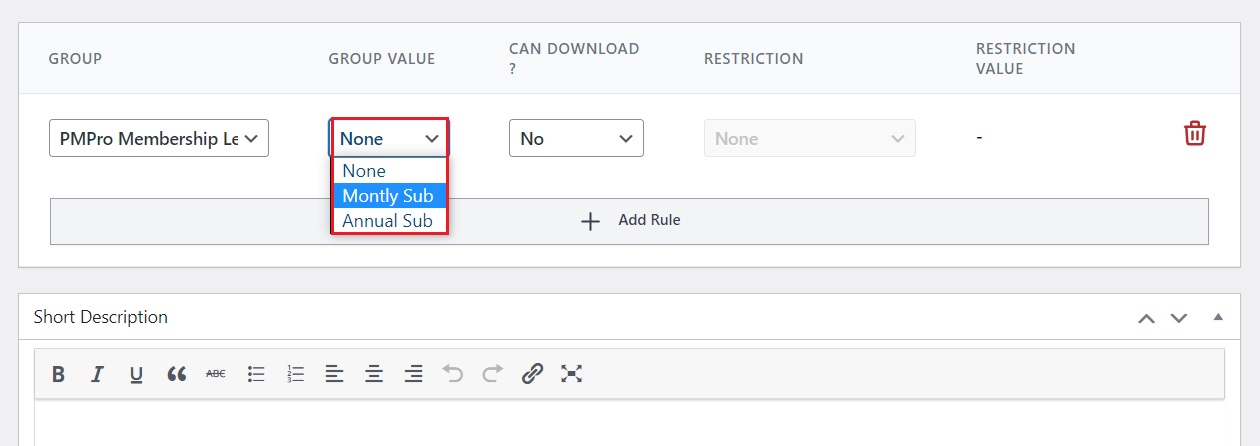Choose Annual Sub from the list

click(x=389, y=221)
